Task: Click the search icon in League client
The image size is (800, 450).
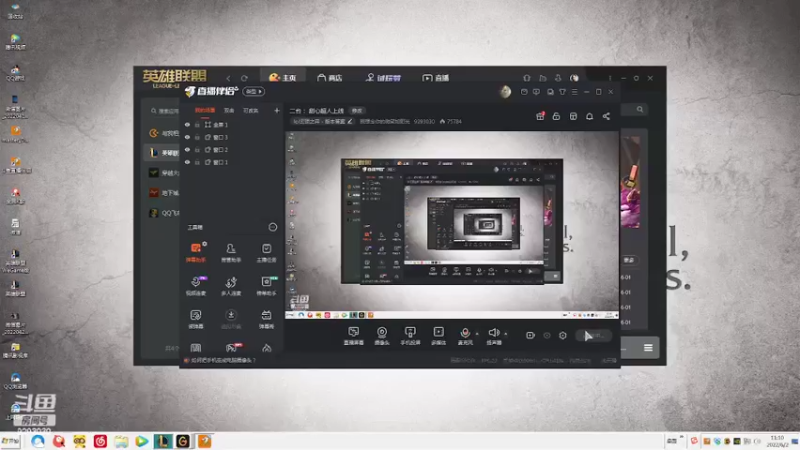Action: tap(640, 109)
